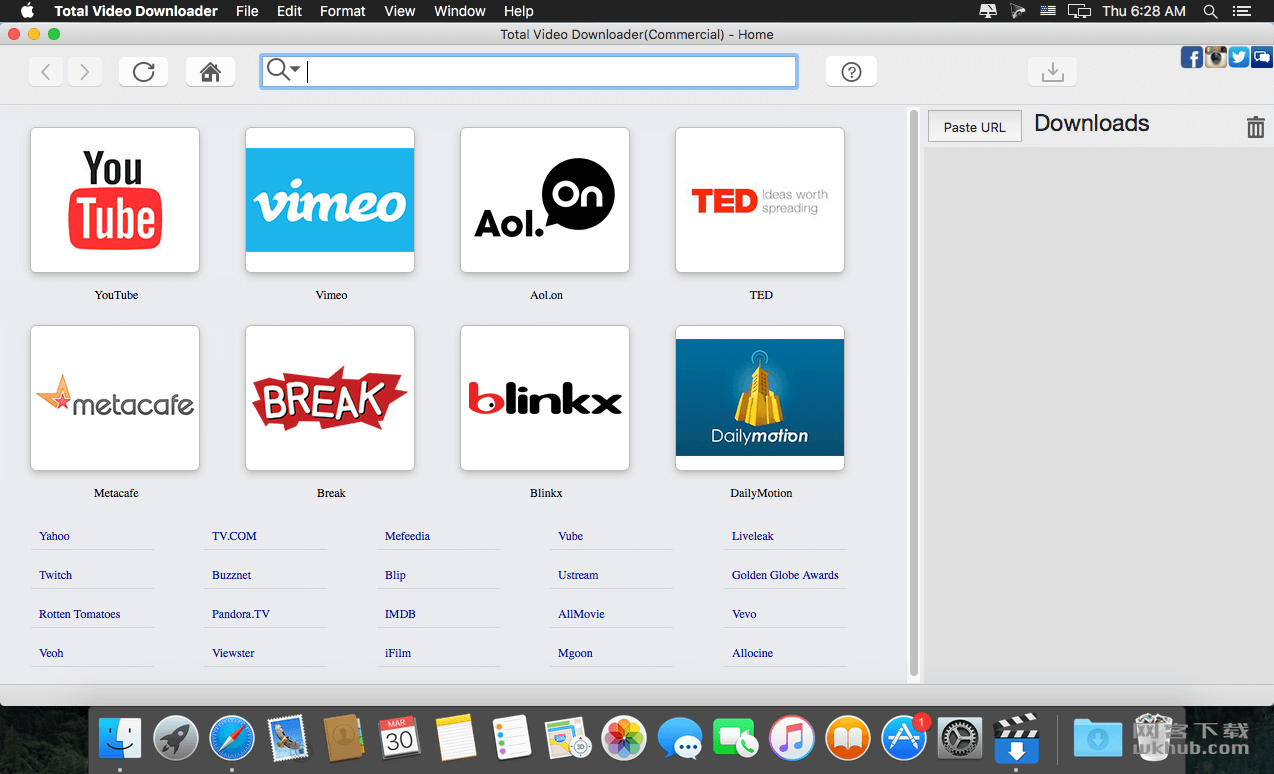Go forward using the forward arrow
Image resolution: width=1274 pixels, height=774 pixels.
point(85,71)
